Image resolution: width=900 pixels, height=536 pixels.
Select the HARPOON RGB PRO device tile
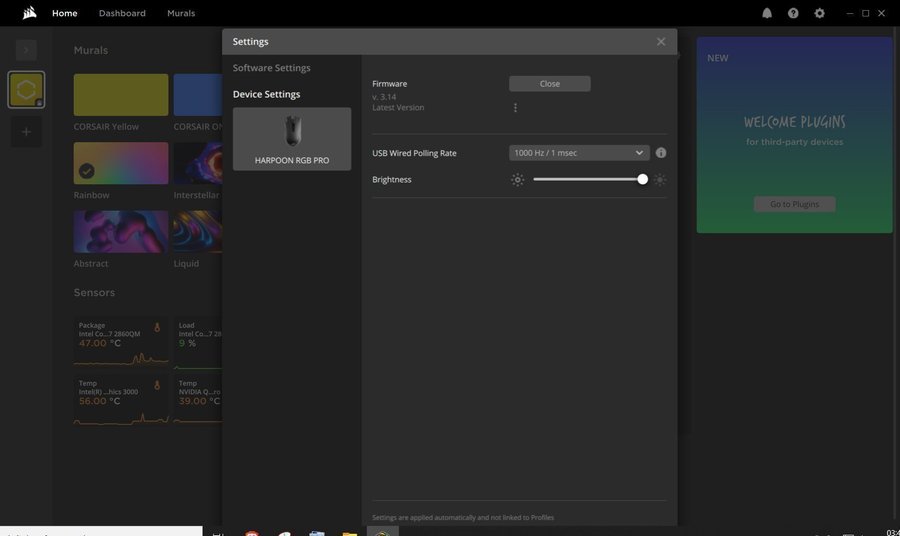(292, 139)
